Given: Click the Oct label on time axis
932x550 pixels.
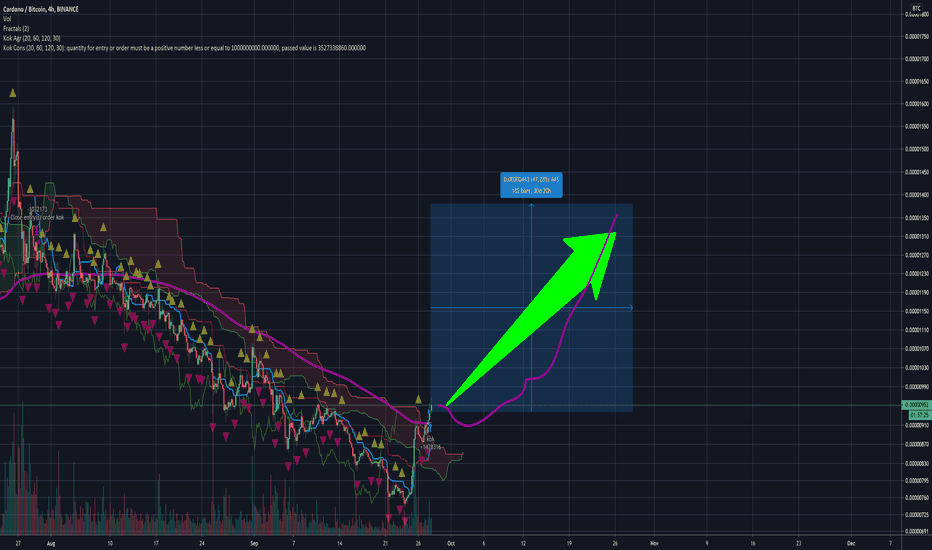Looking at the screenshot, I should tap(451, 543).
